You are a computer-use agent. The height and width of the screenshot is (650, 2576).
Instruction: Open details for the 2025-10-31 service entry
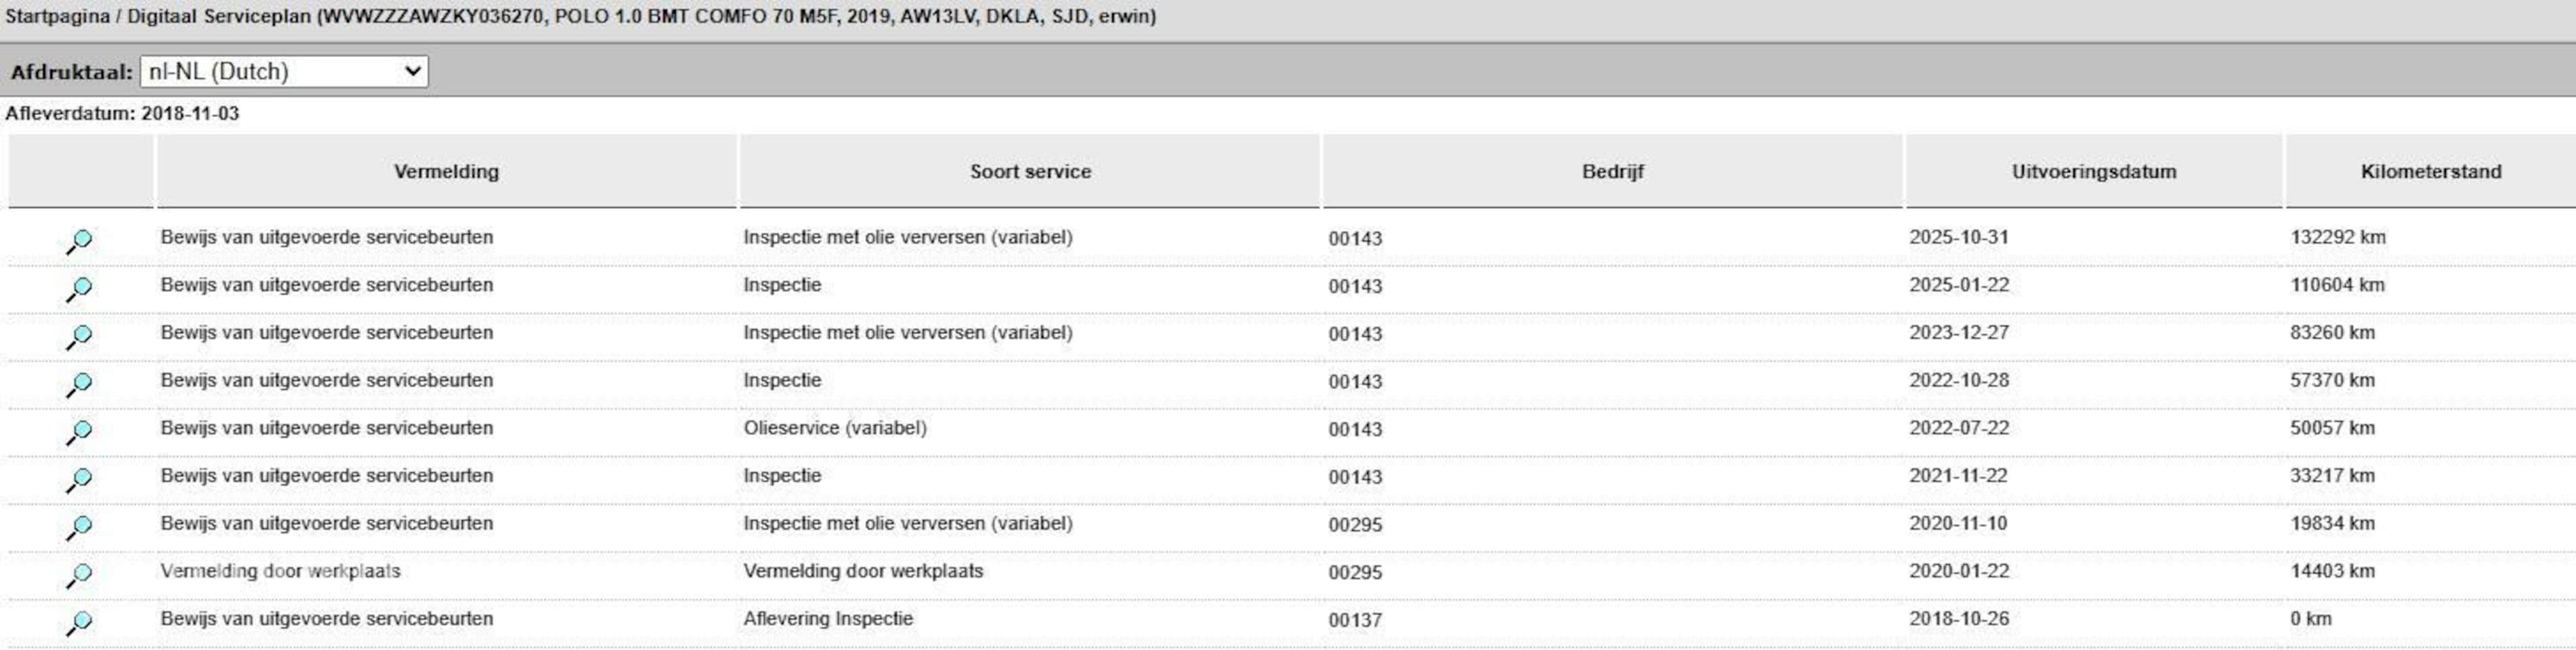(79, 241)
